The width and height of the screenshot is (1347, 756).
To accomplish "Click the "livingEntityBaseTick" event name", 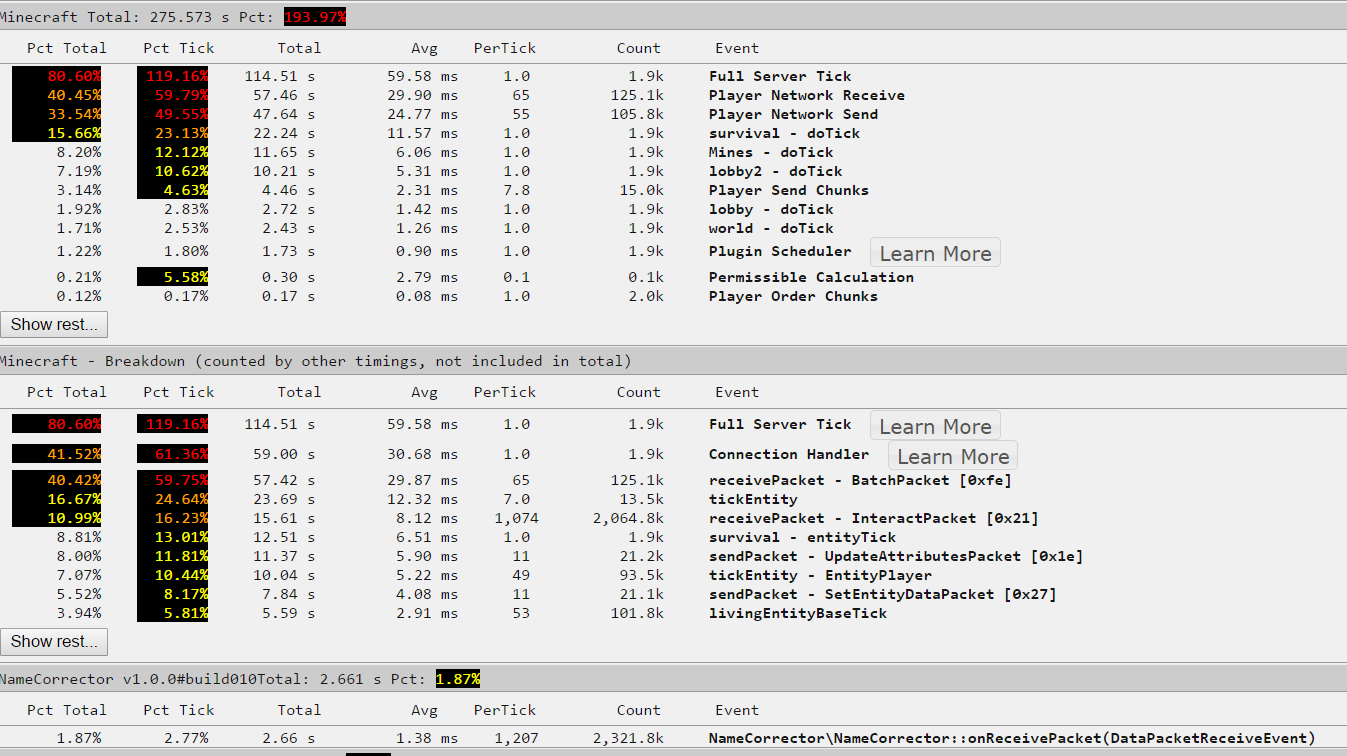I will click(x=798, y=613).
